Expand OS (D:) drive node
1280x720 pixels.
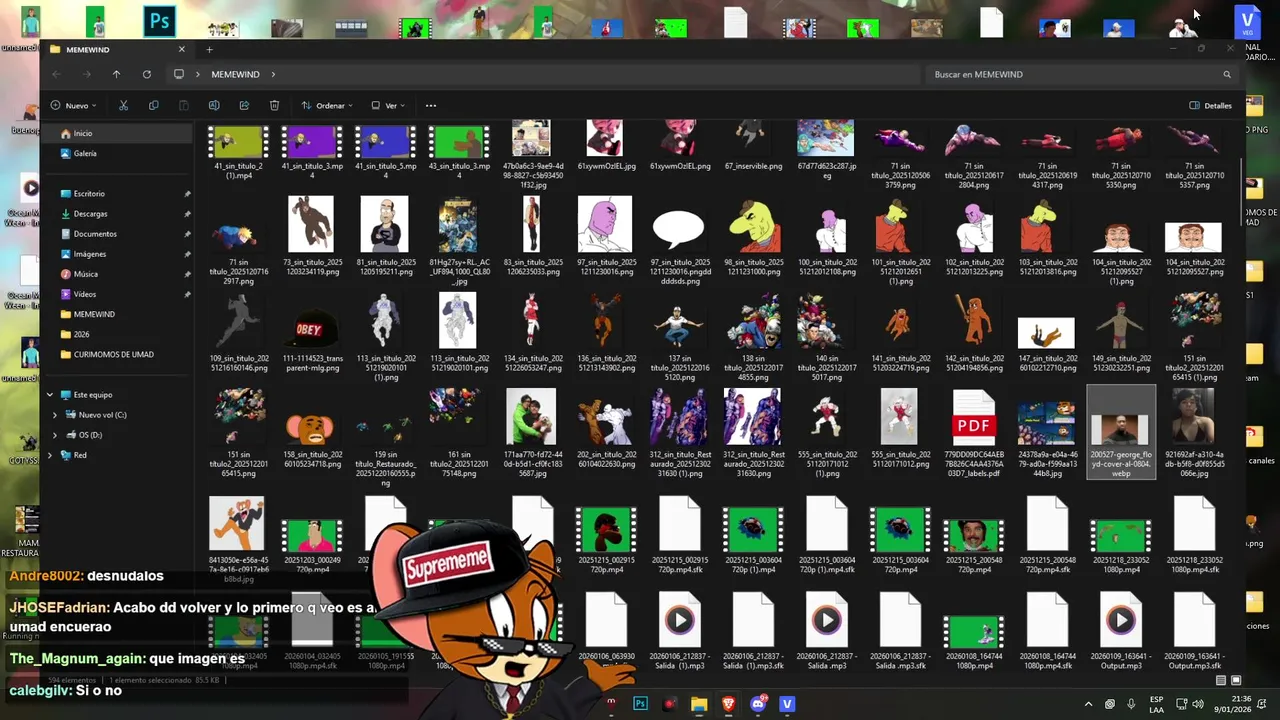click(x=55, y=435)
